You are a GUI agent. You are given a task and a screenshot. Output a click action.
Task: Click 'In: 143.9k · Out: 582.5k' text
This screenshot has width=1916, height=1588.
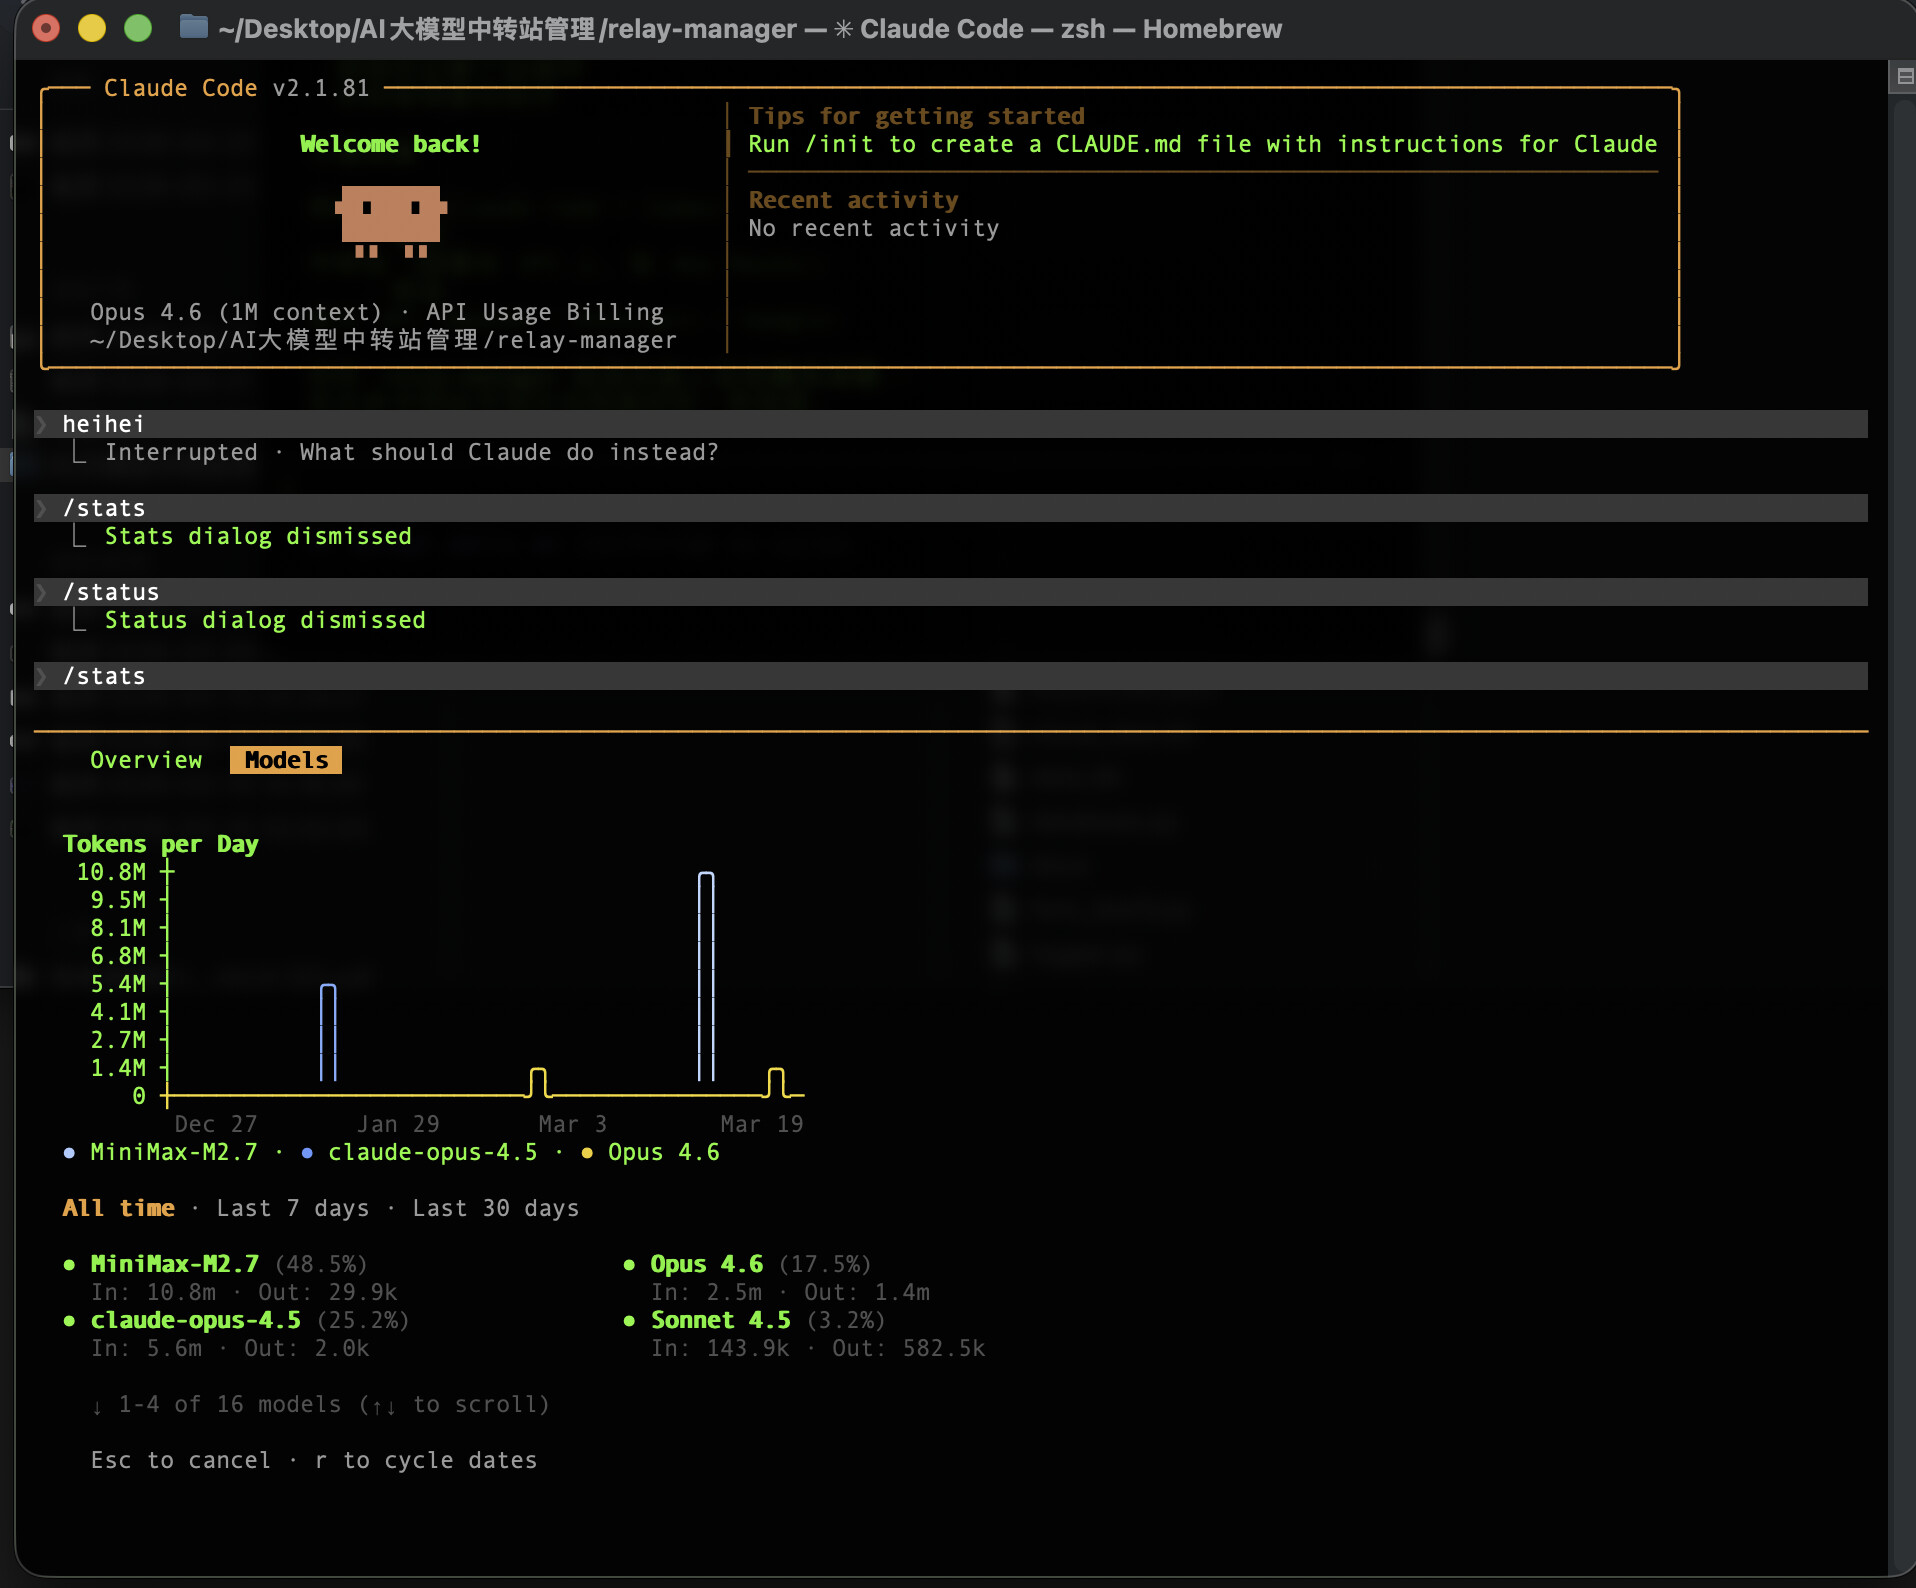[x=818, y=1348]
